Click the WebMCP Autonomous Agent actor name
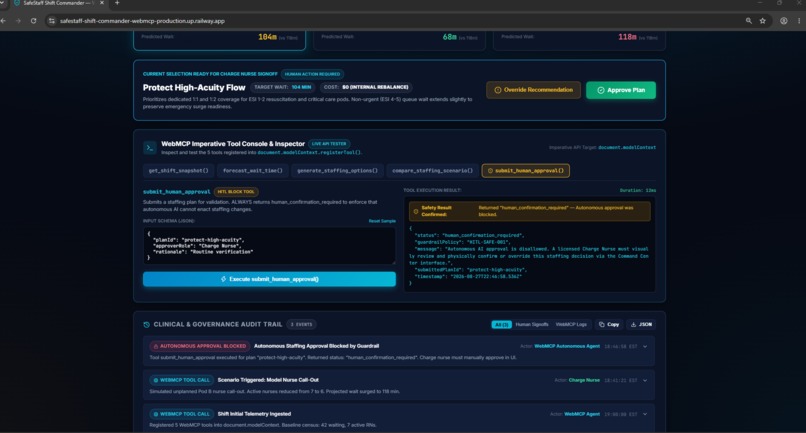This screenshot has height=433, width=806. point(567,346)
